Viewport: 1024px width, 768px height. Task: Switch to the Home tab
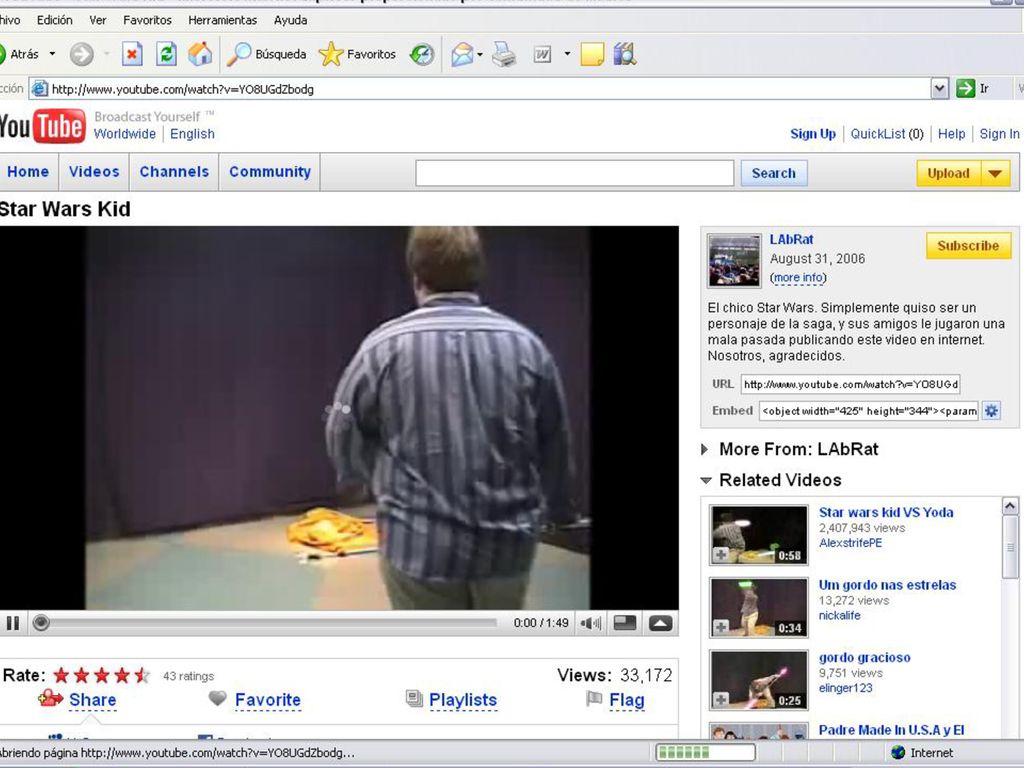28,172
